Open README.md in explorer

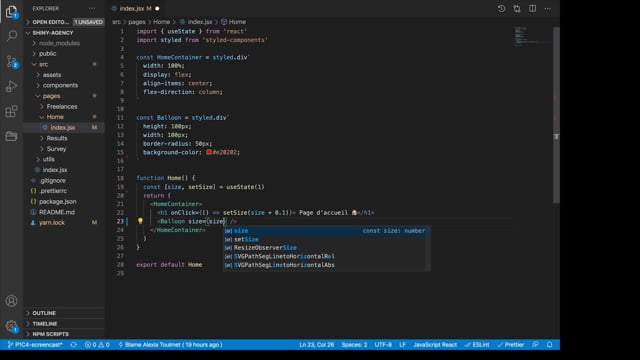tap(64, 212)
